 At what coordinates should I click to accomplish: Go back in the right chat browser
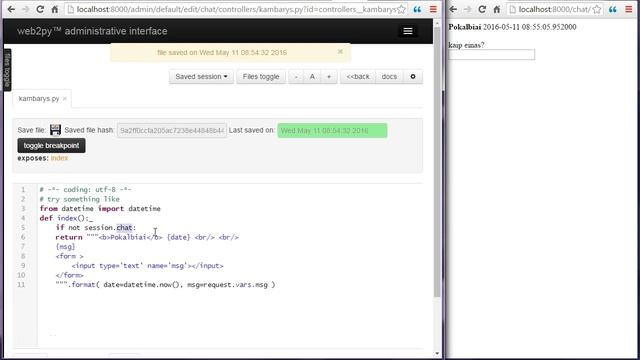(x=453, y=9)
